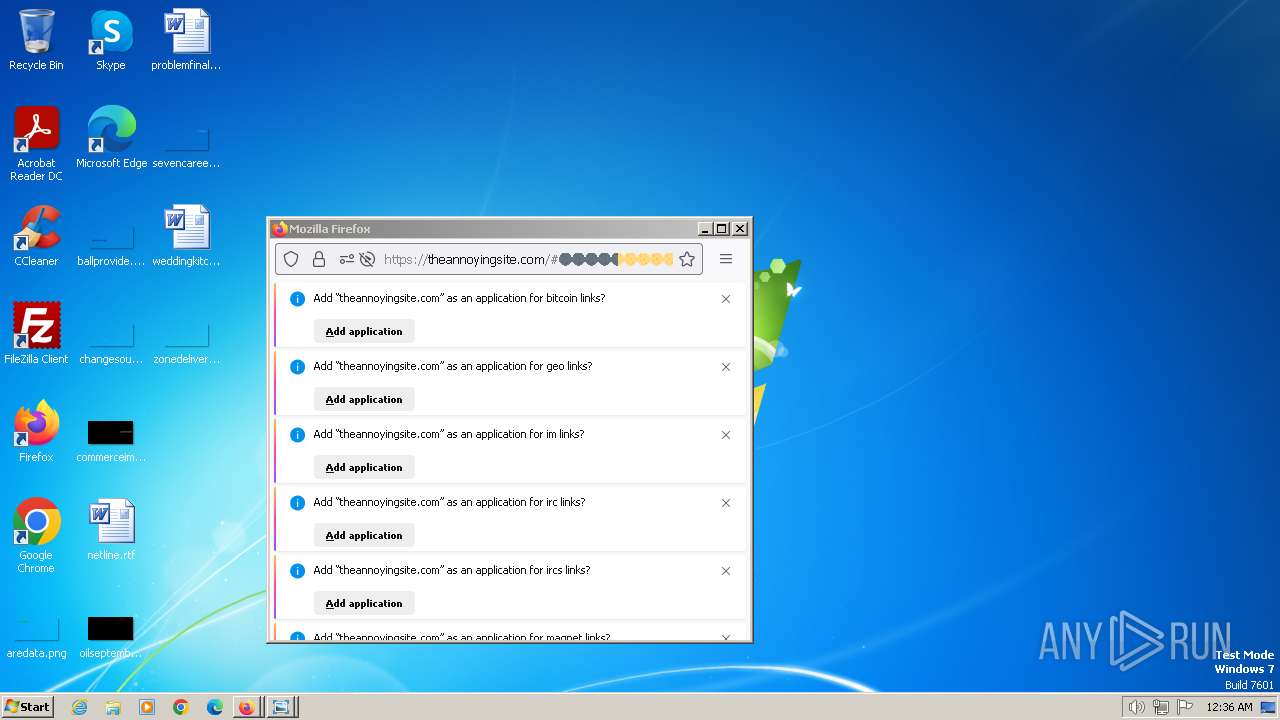Image resolution: width=1280 pixels, height=720 pixels.
Task: Click the 12:36 AM taskbar clock
Action: click(x=1229, y=707)
